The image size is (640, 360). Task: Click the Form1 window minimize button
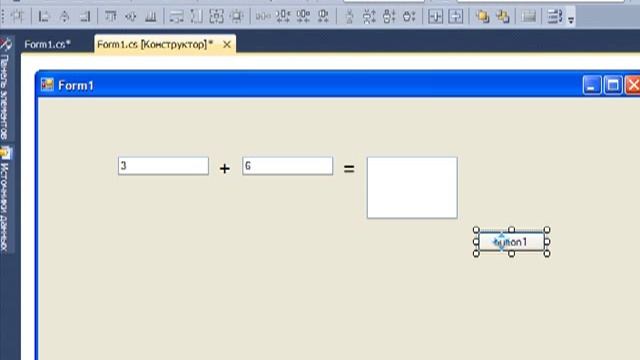click(x=592, y=85)
